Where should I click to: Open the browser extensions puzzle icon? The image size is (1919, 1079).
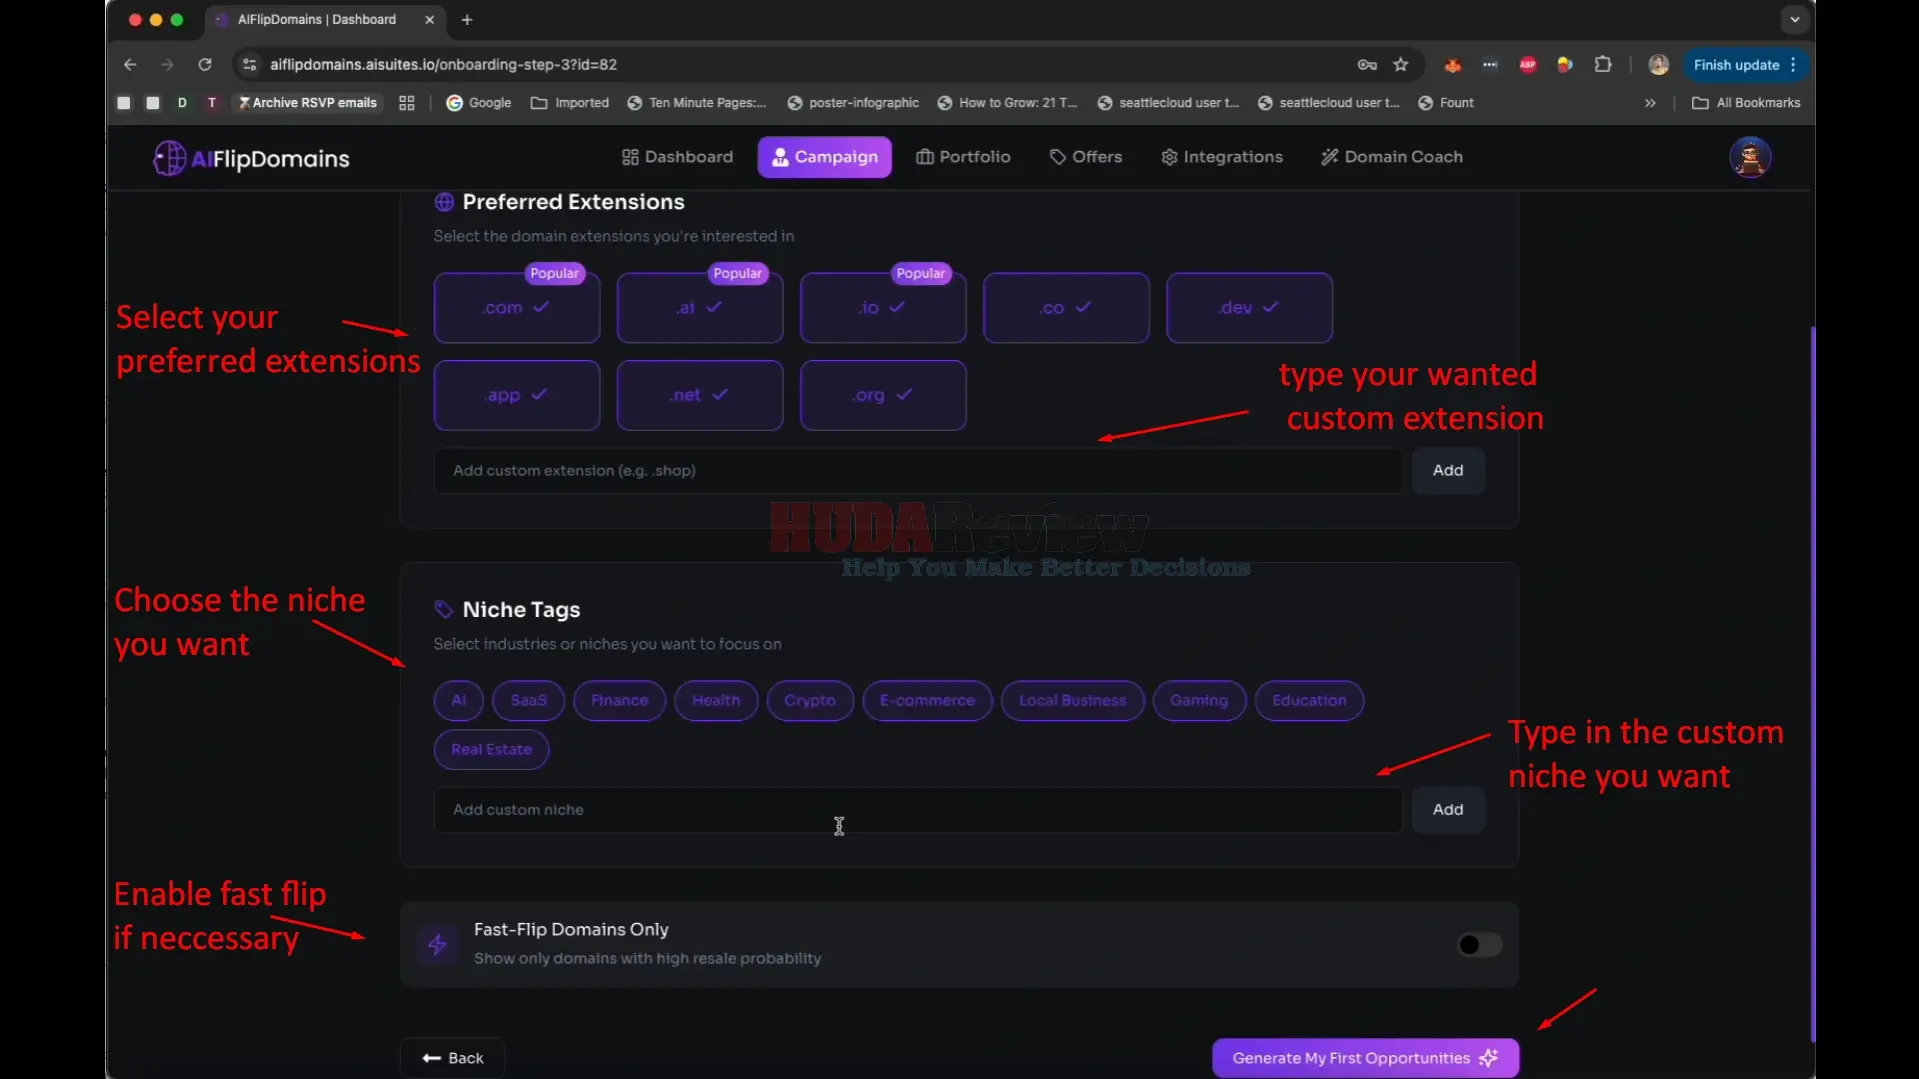click(1603, 64)
